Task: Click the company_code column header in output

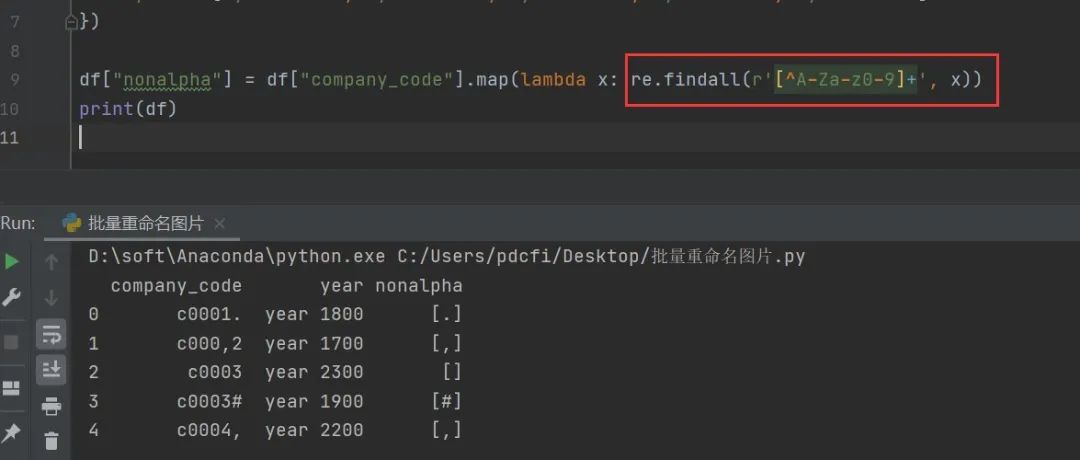Action: [x=176, y=286]
